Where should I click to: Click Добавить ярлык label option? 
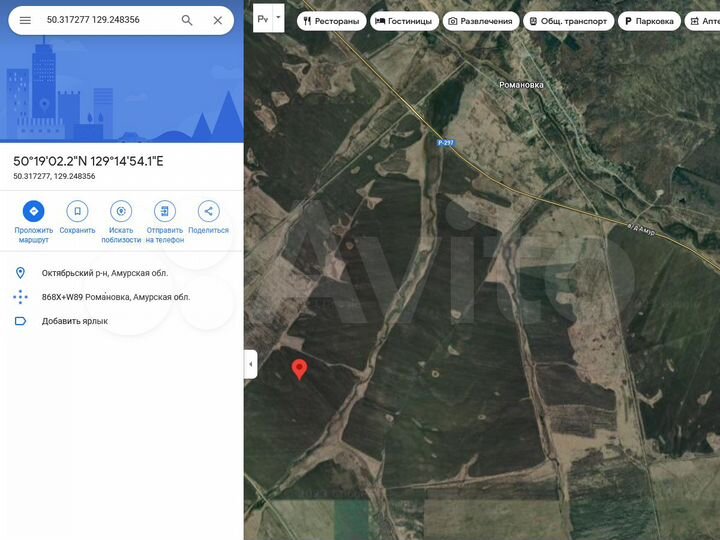(75, 321)
